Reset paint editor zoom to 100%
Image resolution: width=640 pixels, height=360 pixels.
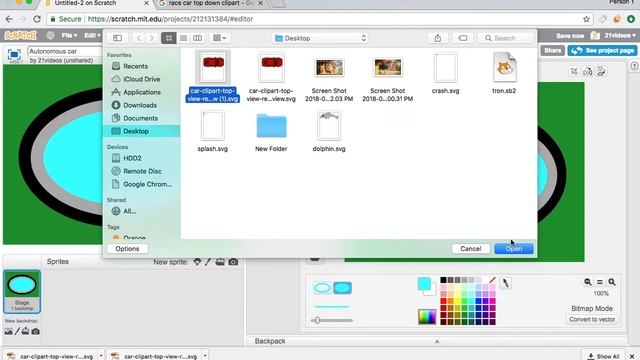tap(600, 282)
